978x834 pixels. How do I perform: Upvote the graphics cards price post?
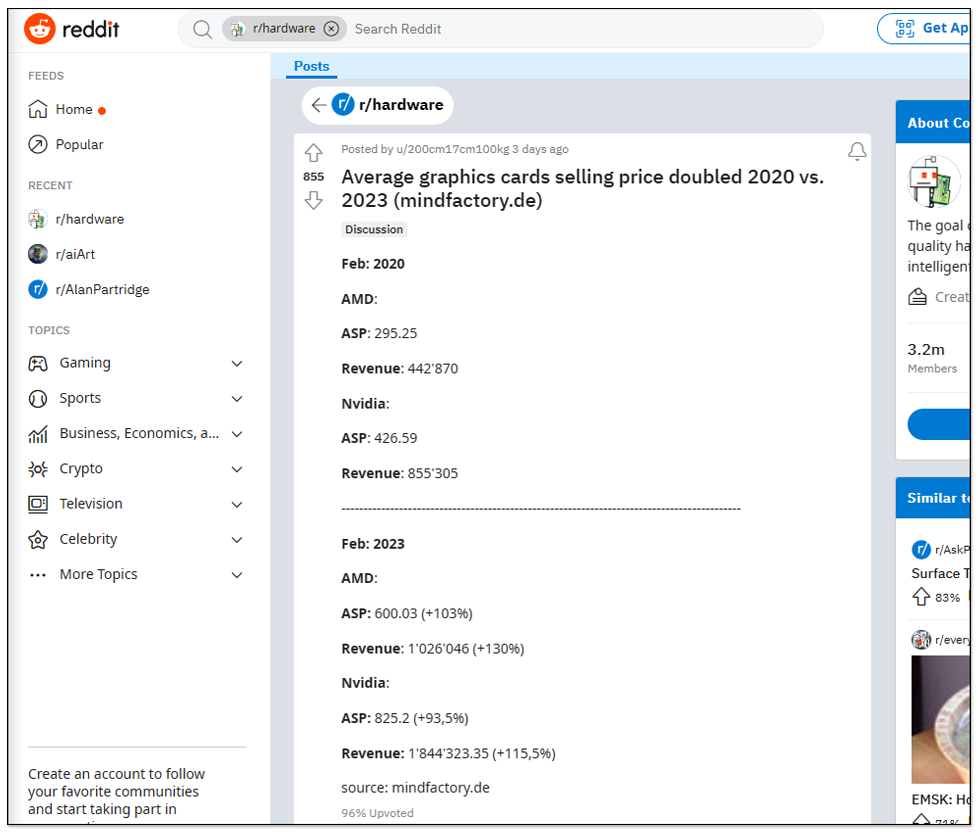click(x=313, y=153)
